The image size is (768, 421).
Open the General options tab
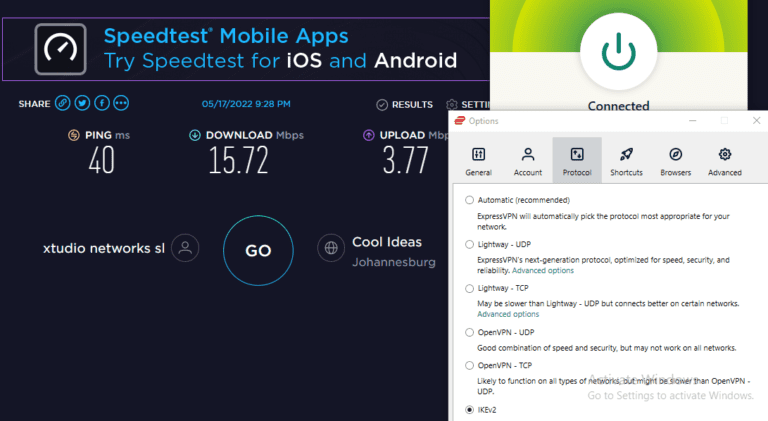tap(479, 161)
